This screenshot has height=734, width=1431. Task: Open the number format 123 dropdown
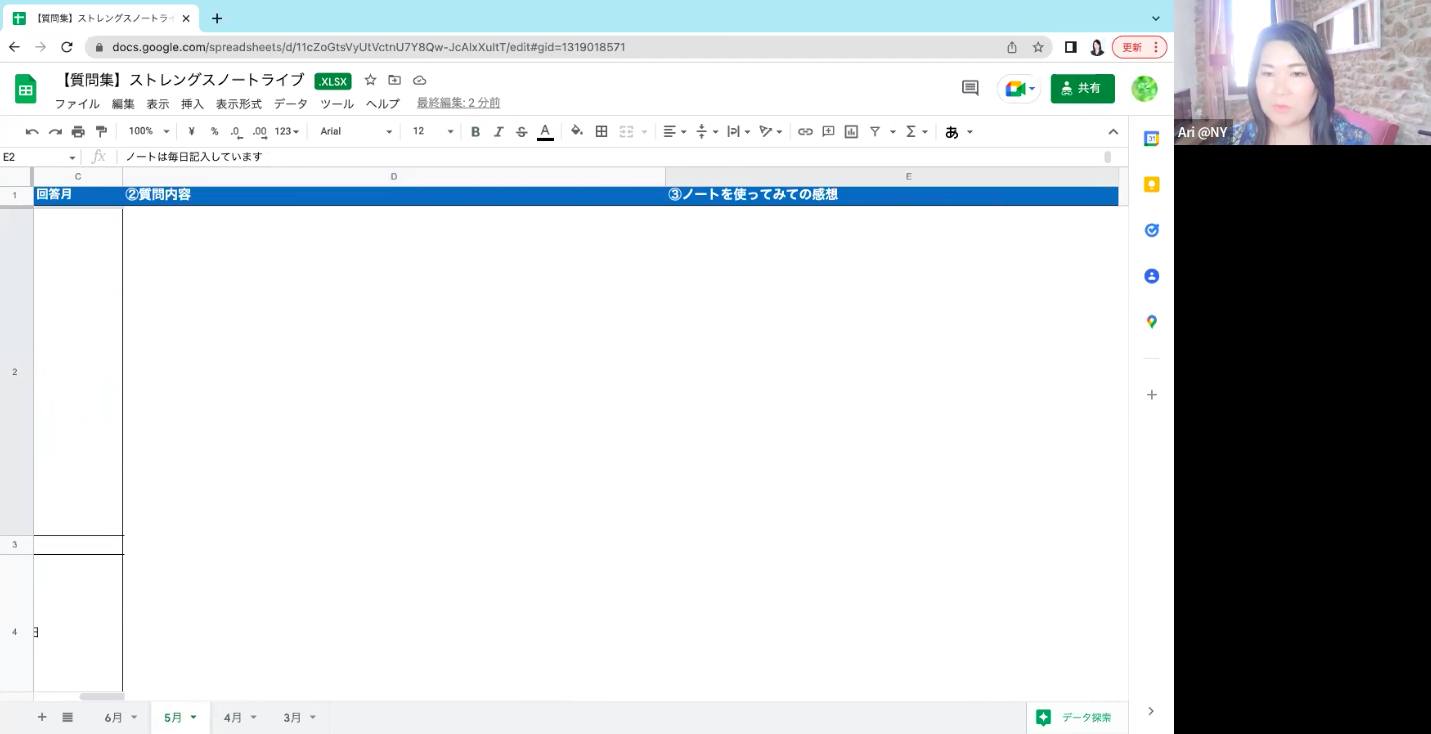click(287, 131)
